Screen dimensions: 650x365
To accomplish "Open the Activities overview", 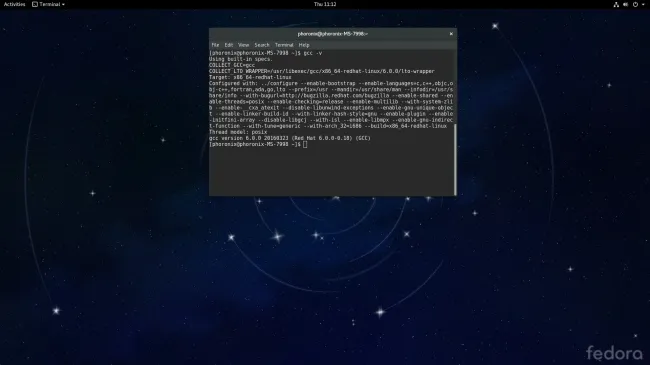I will tap(15, 4).
